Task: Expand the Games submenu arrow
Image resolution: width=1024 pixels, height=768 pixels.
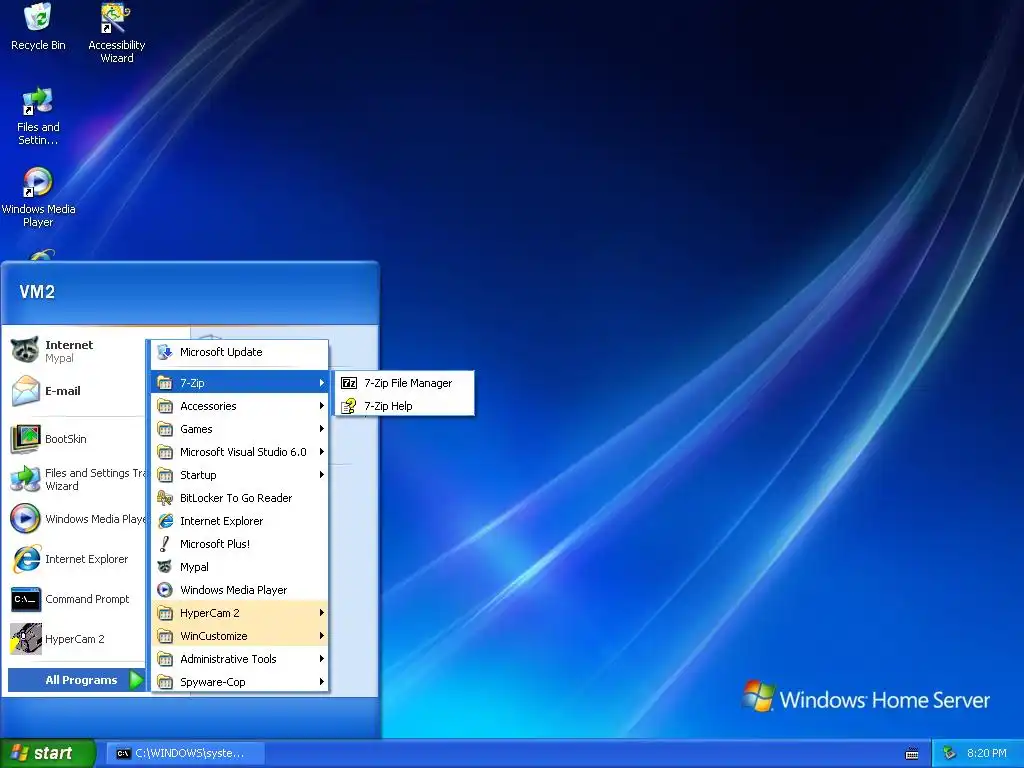Action: [x=321, y=429]
